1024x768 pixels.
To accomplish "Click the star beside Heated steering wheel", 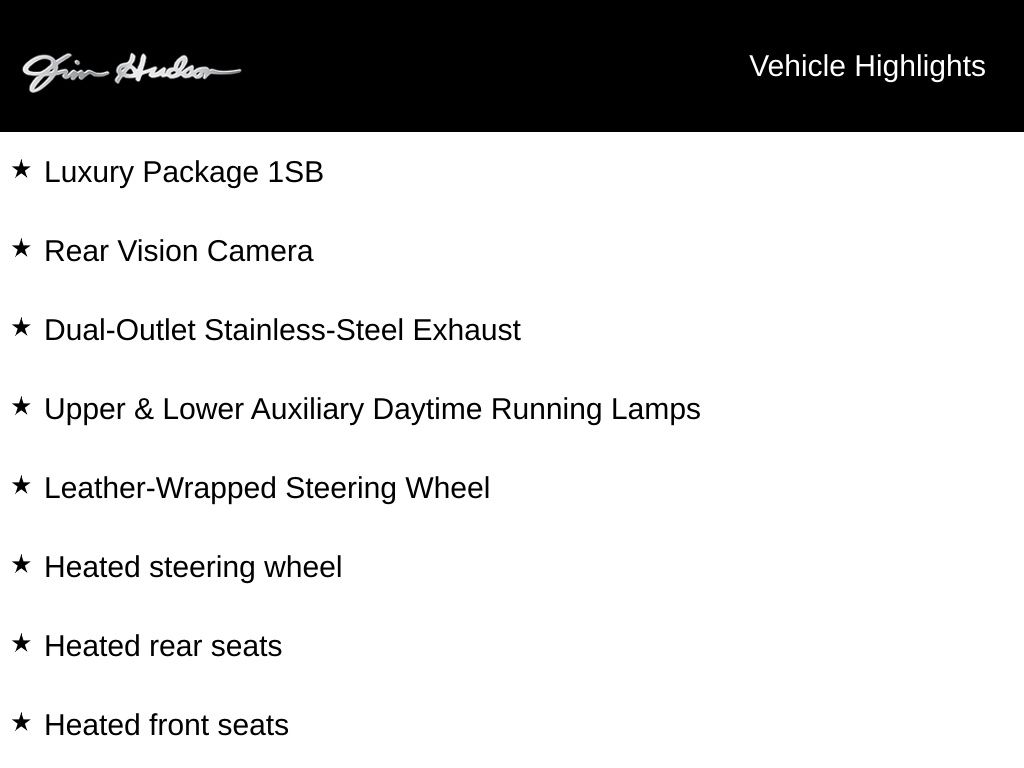I will tap(21, 564).
